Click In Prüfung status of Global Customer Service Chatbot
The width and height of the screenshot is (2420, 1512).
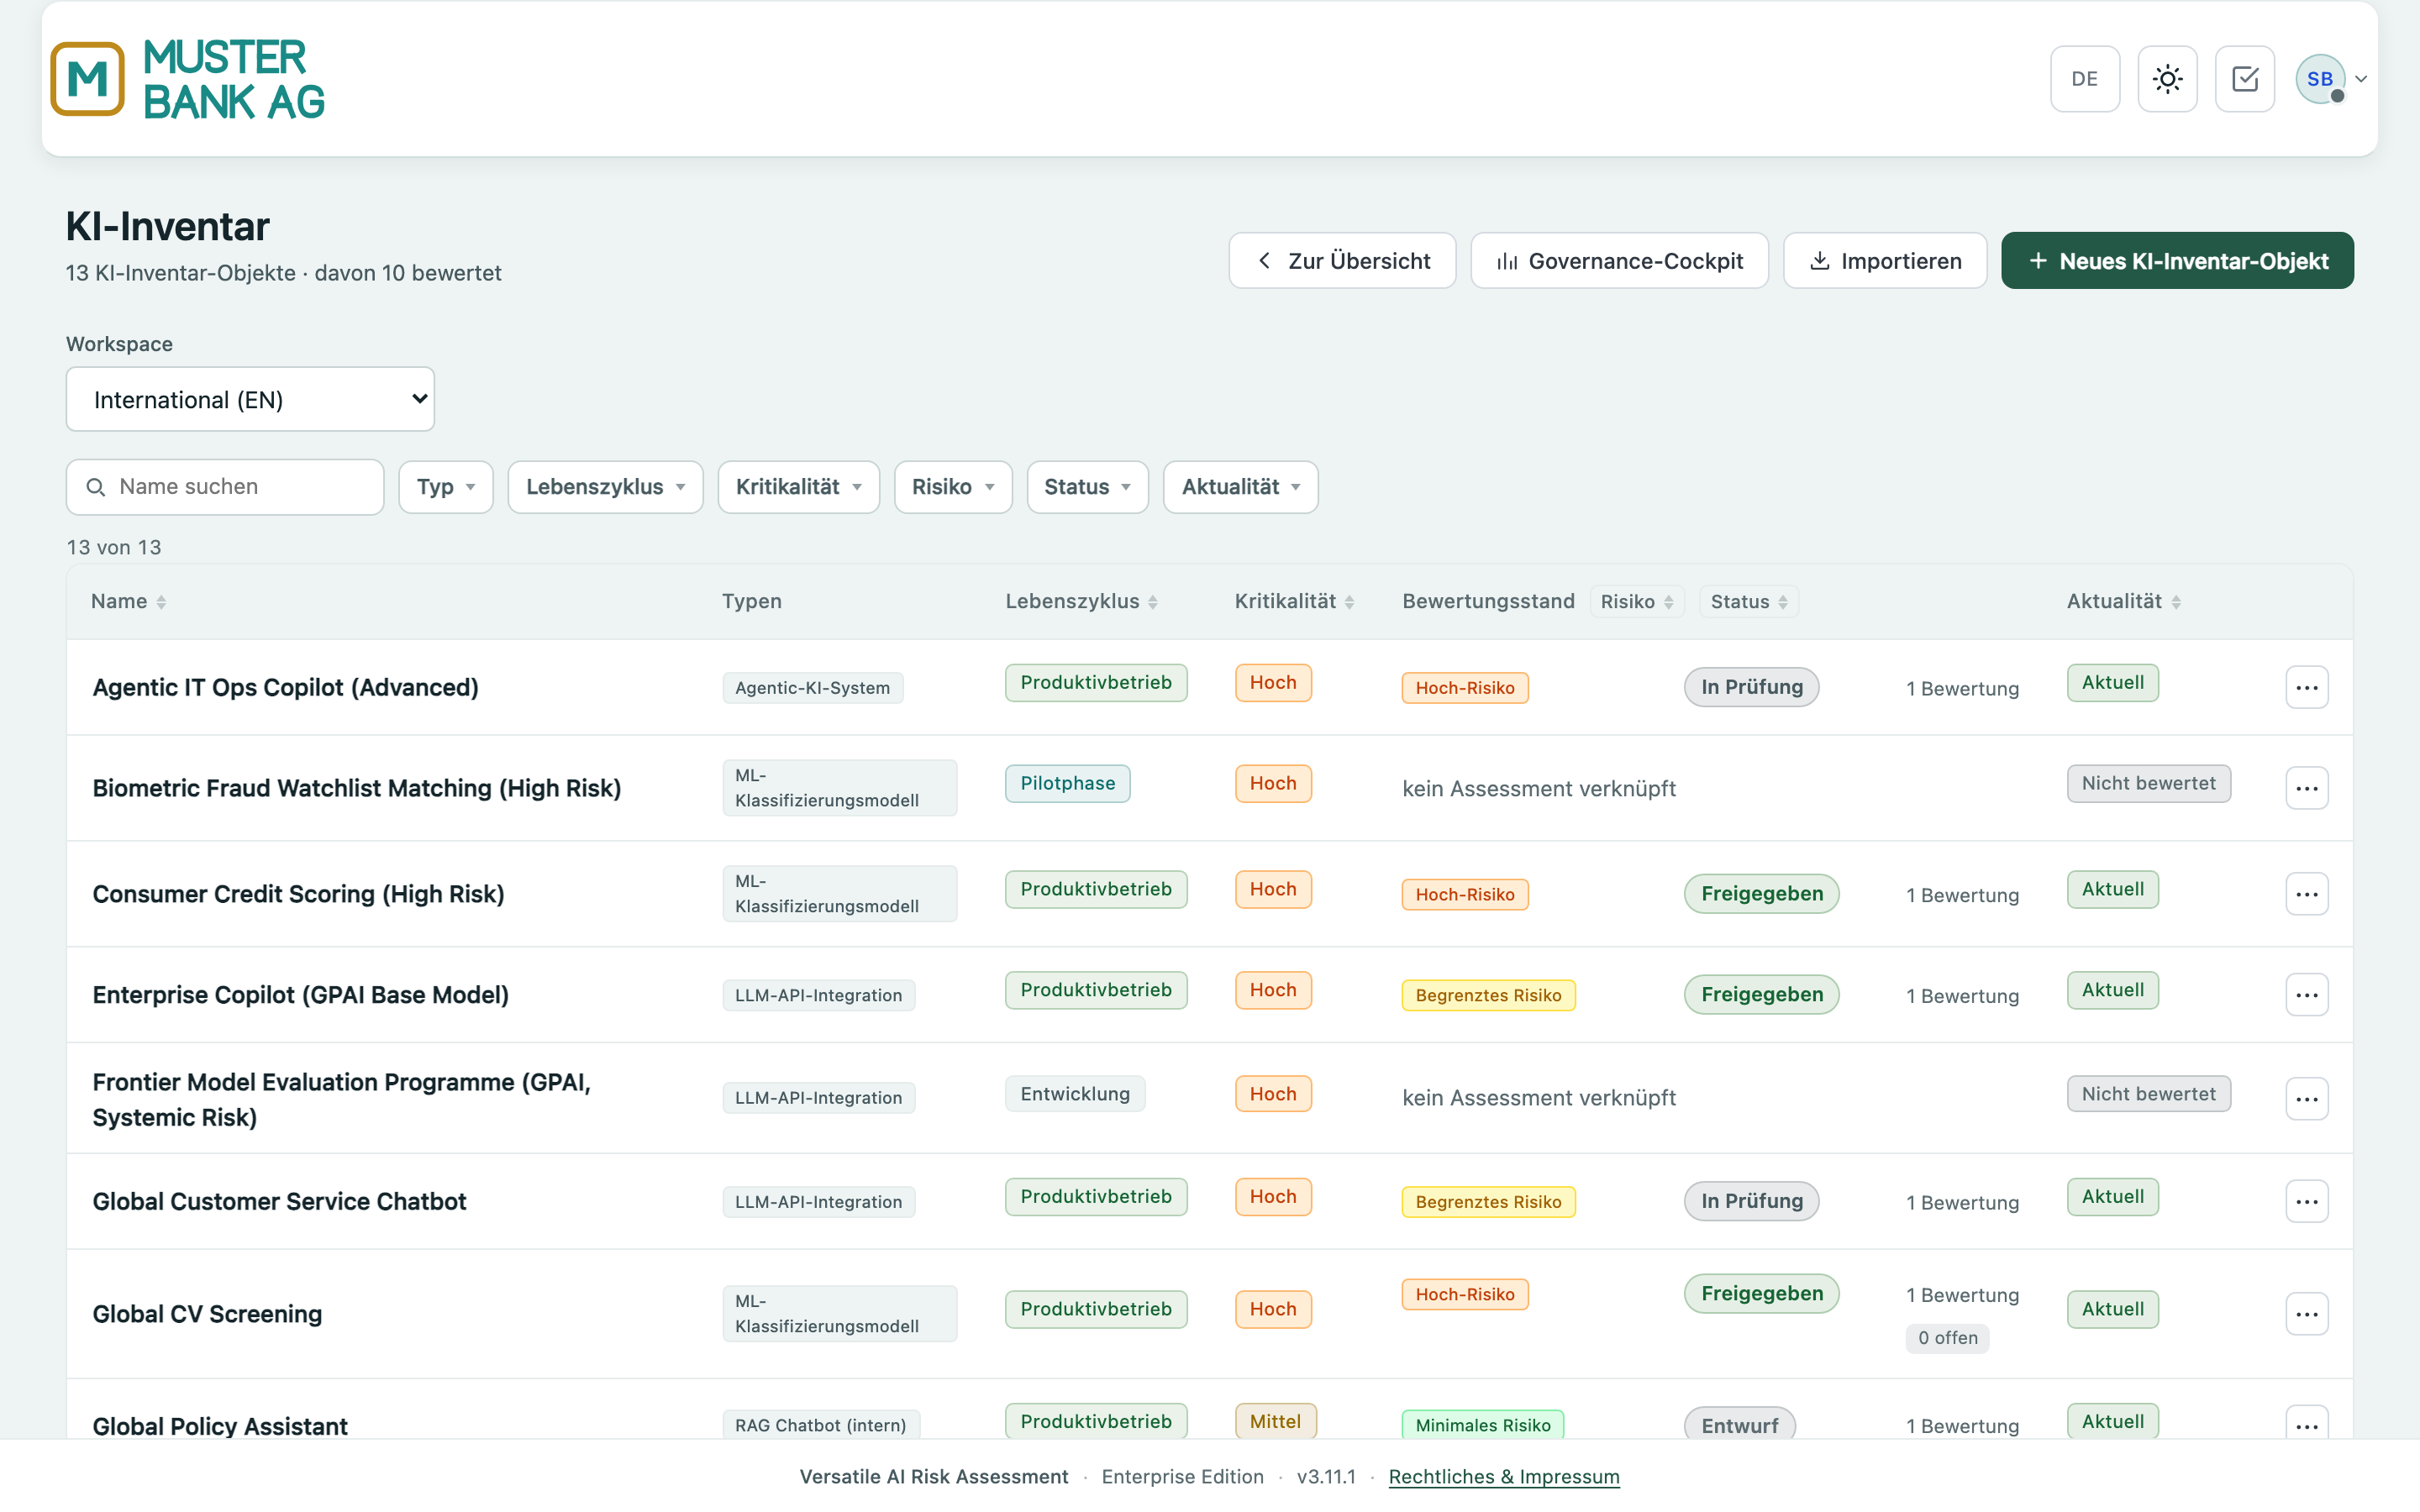(1751, 1201)
